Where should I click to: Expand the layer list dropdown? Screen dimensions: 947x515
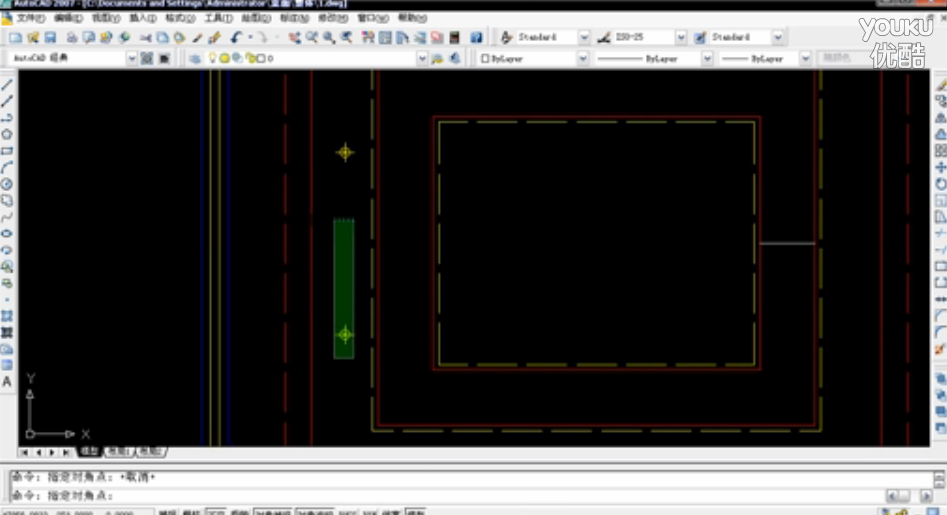[422, 59]
